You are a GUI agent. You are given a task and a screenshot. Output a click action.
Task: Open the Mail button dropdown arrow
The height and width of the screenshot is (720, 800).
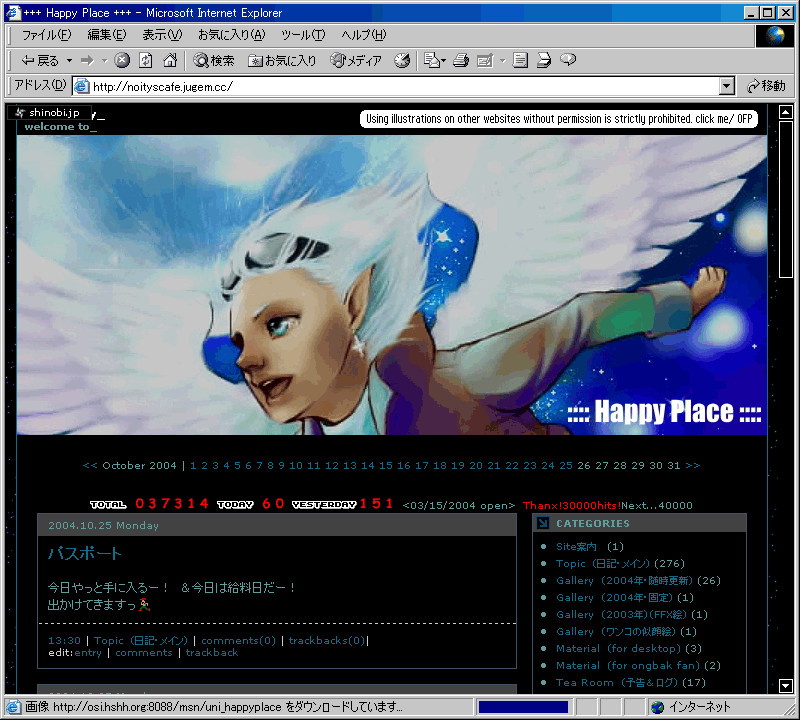coord(443,61)
